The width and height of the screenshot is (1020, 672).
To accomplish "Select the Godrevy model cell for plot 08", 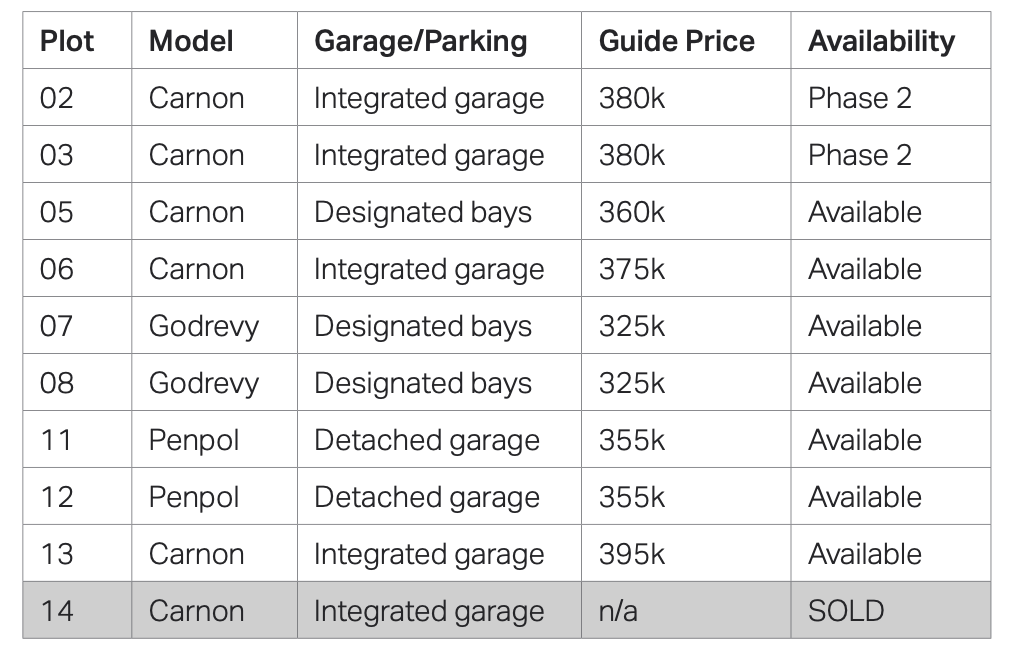I will pyautogui.click(x=203, y=383).
